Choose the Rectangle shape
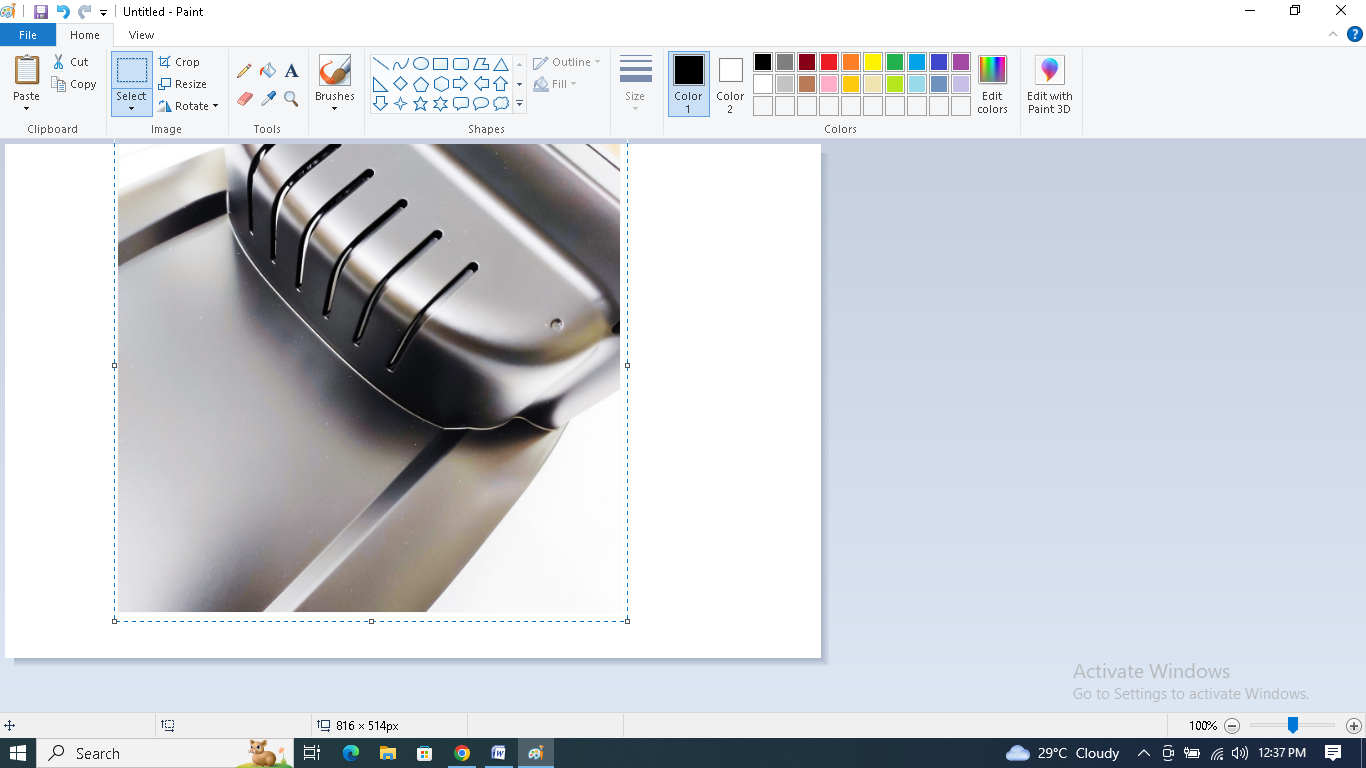 coord(440,64)
